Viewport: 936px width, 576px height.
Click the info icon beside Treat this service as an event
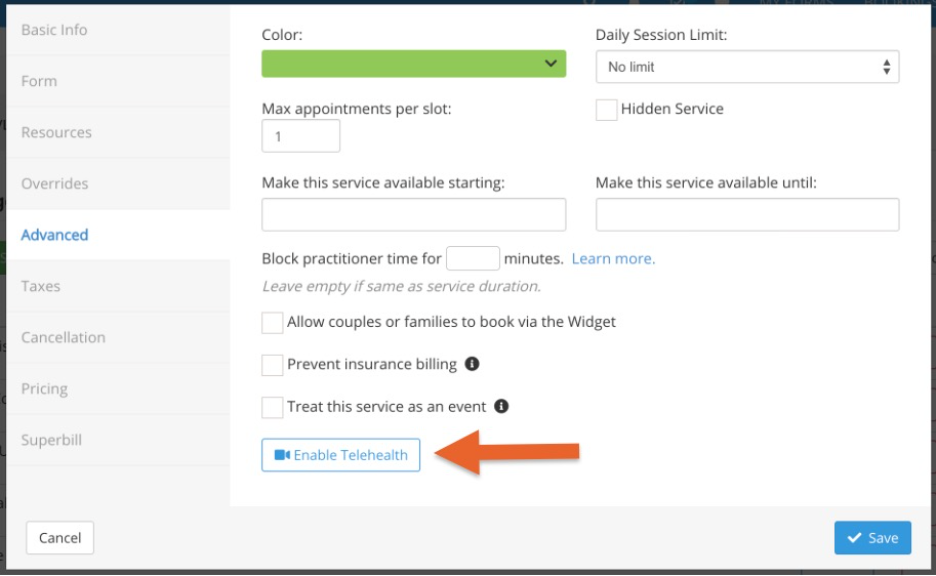tap(501, 406)
